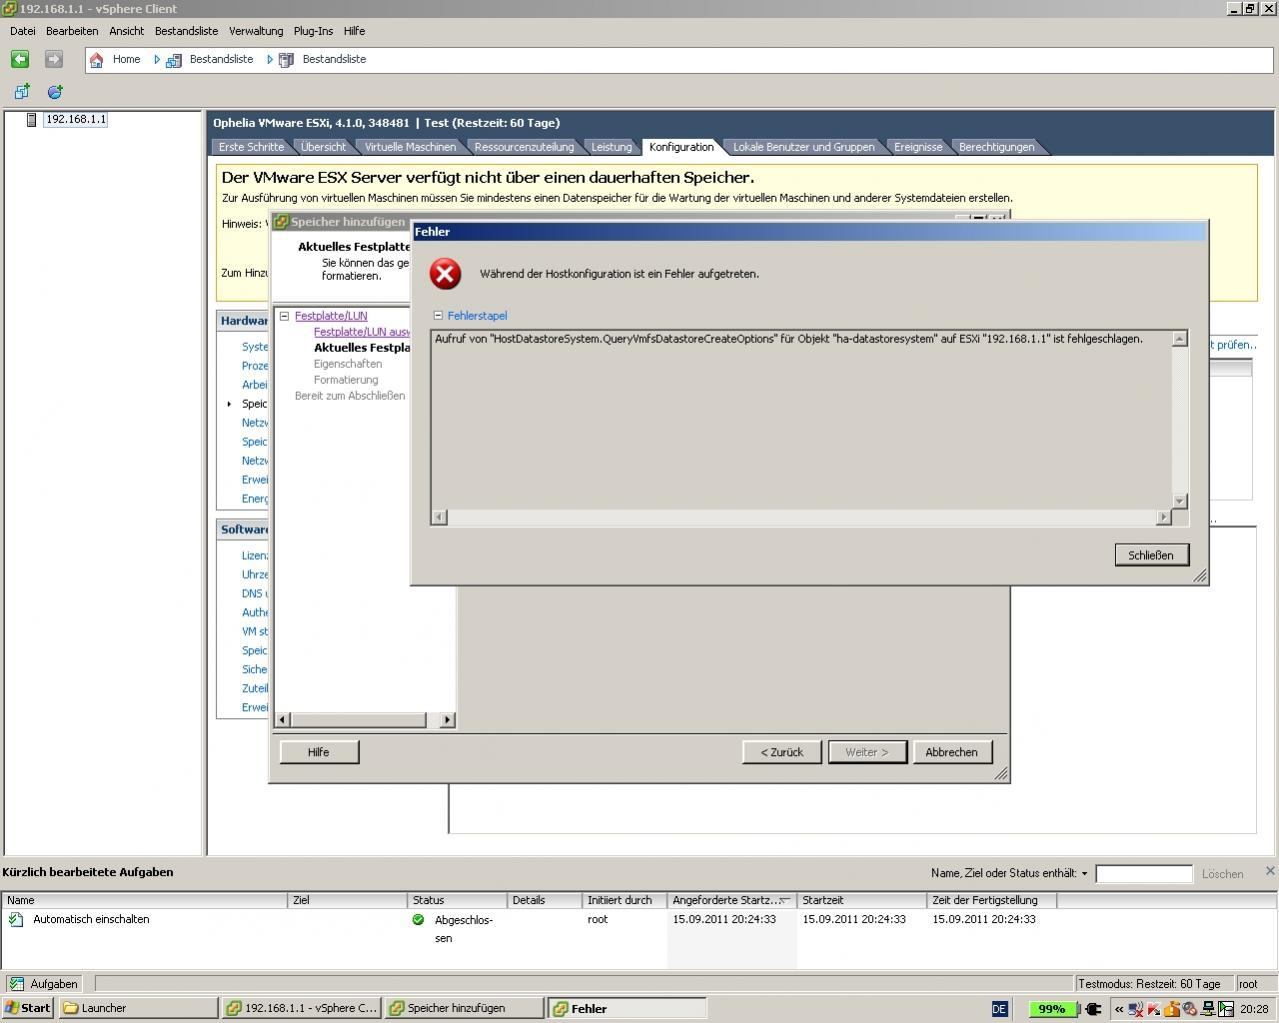Open the Hilfe menu
The image size is (1279, 1023).
(354, 31)
